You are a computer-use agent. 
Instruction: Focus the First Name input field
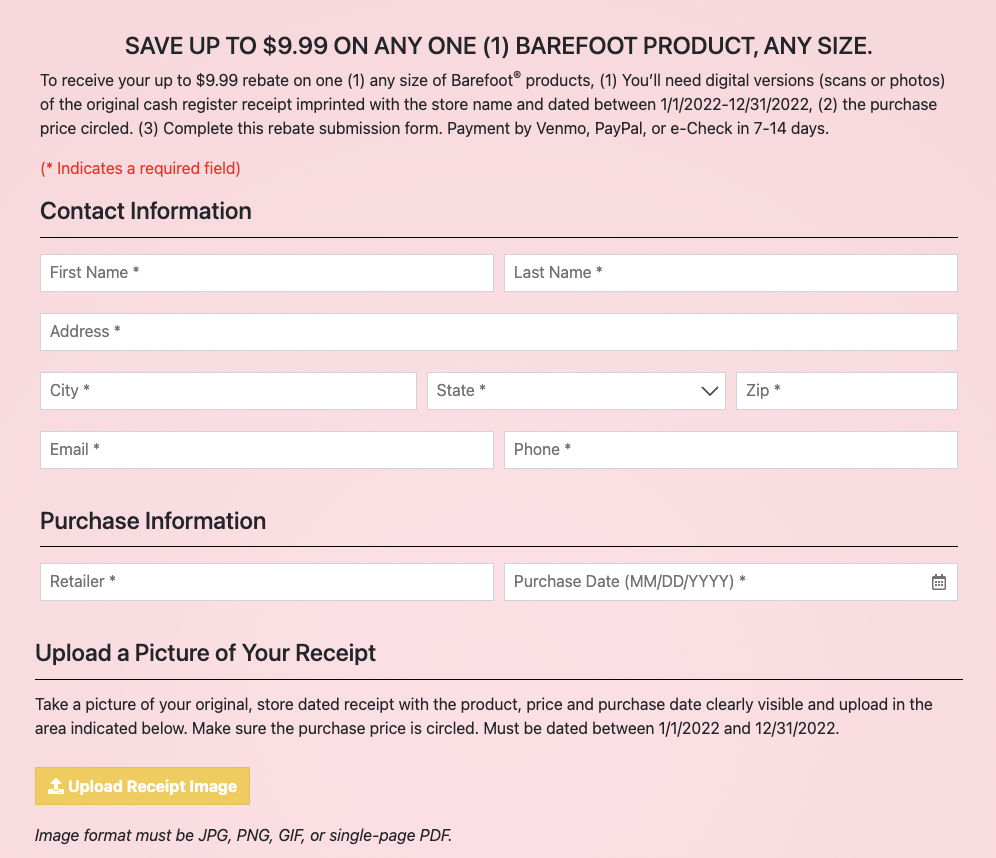(x=266, y=273)
